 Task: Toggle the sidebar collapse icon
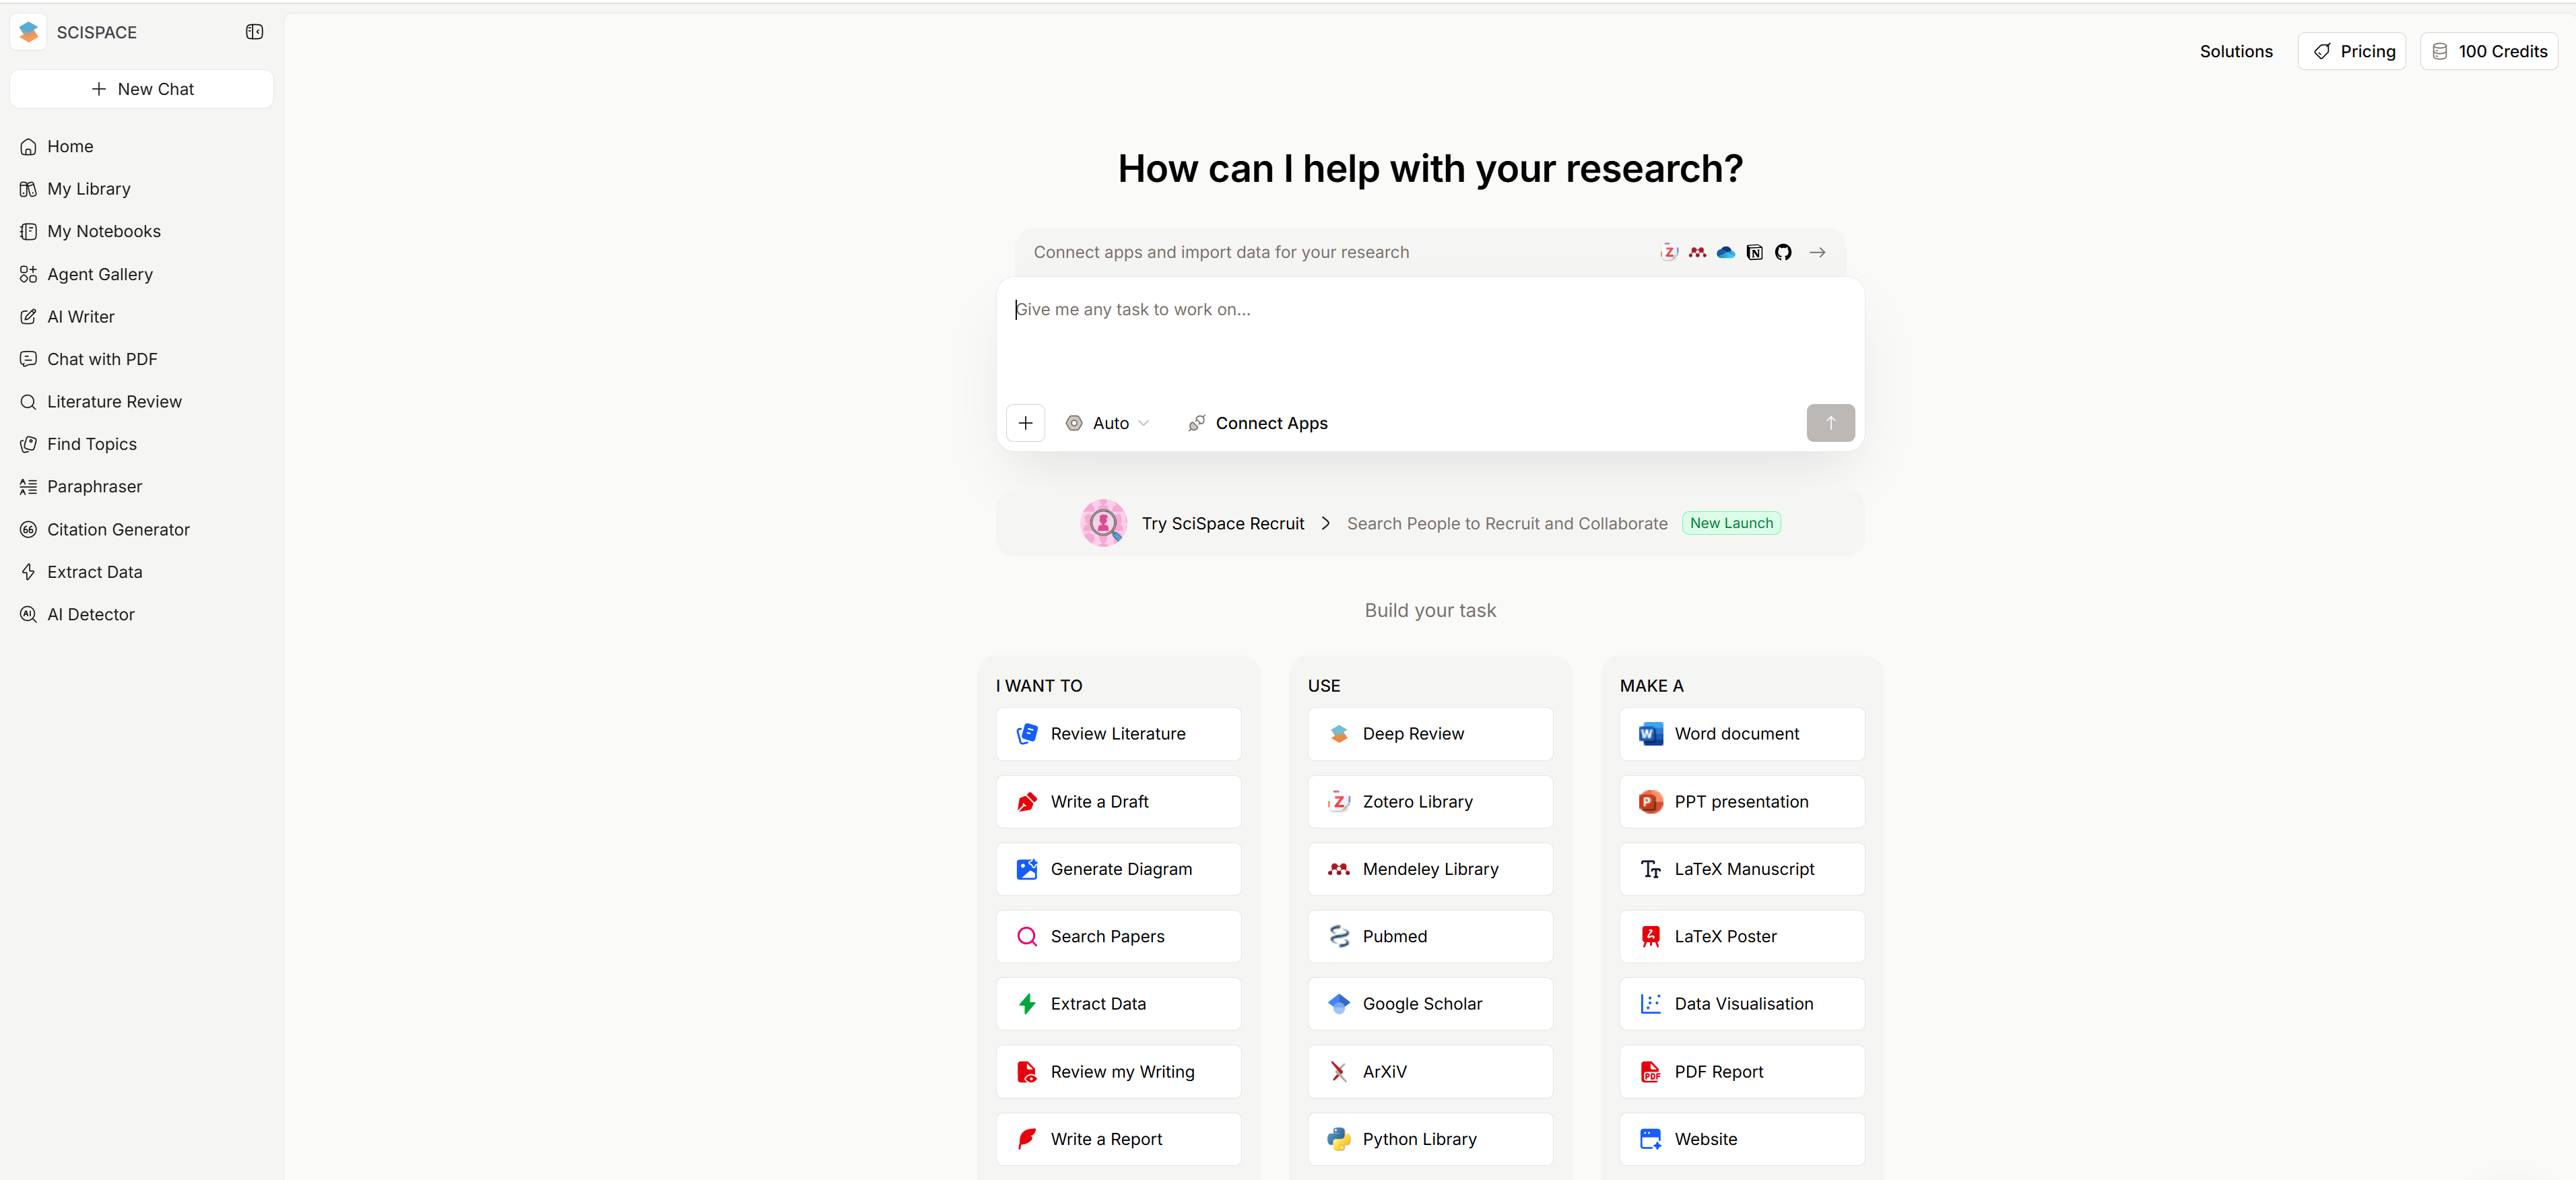[x=255, y=32]
